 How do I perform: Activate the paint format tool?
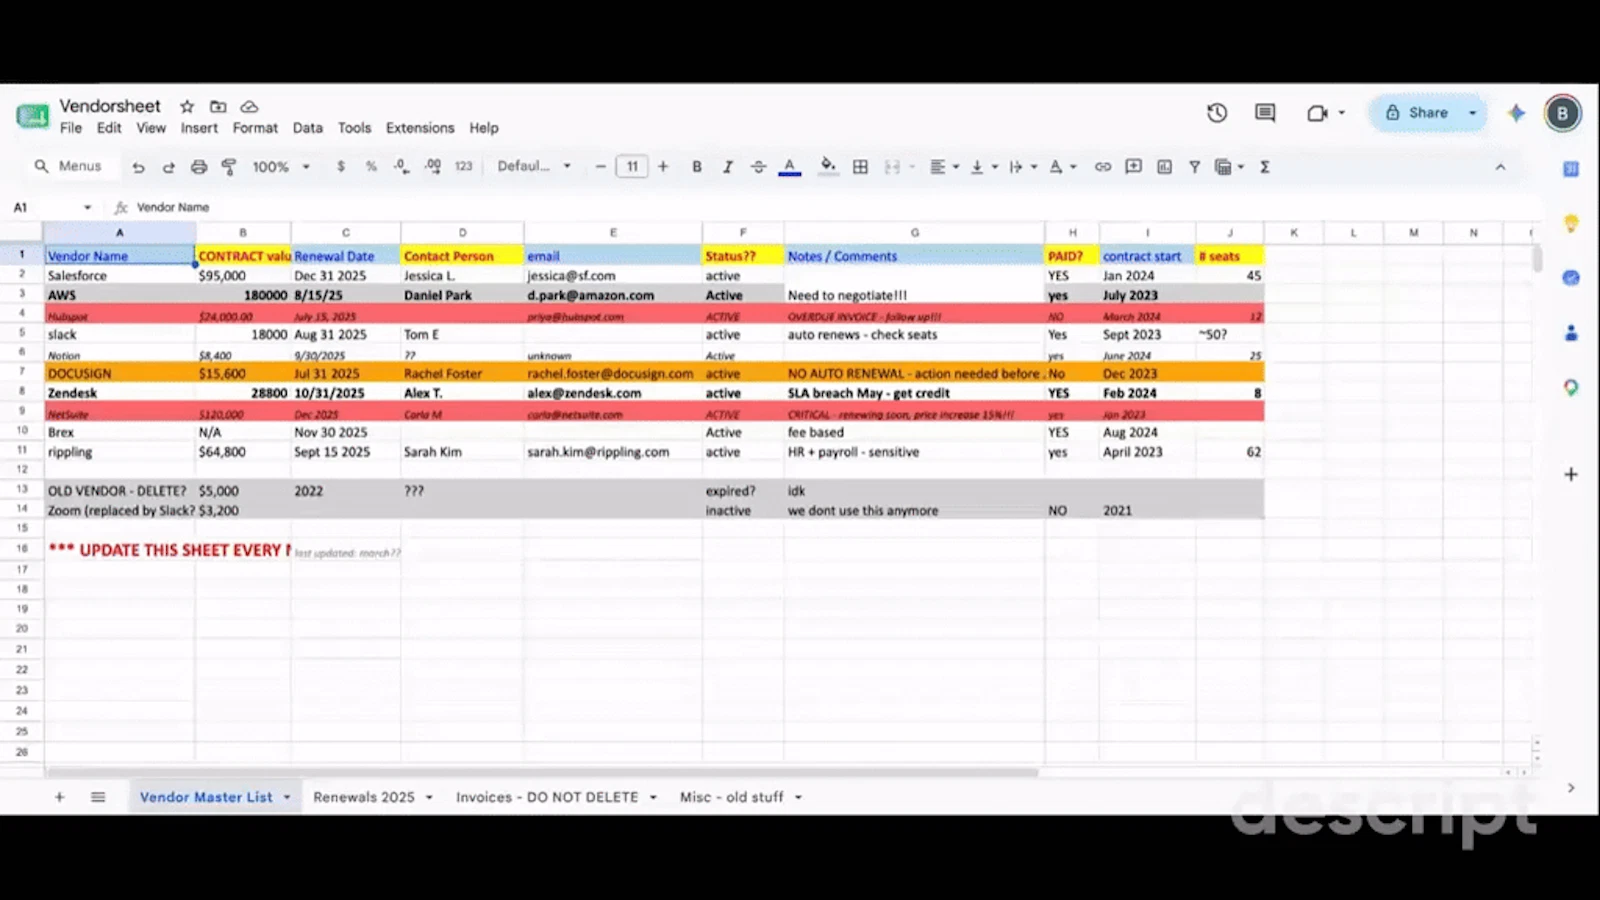point(229,167)
